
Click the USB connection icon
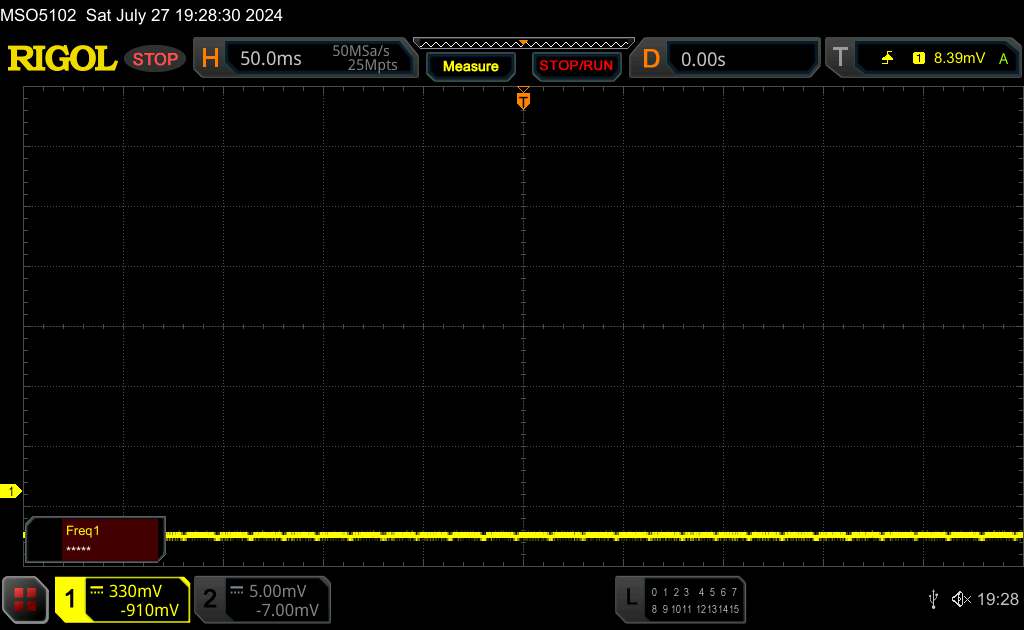pos(934,599)
